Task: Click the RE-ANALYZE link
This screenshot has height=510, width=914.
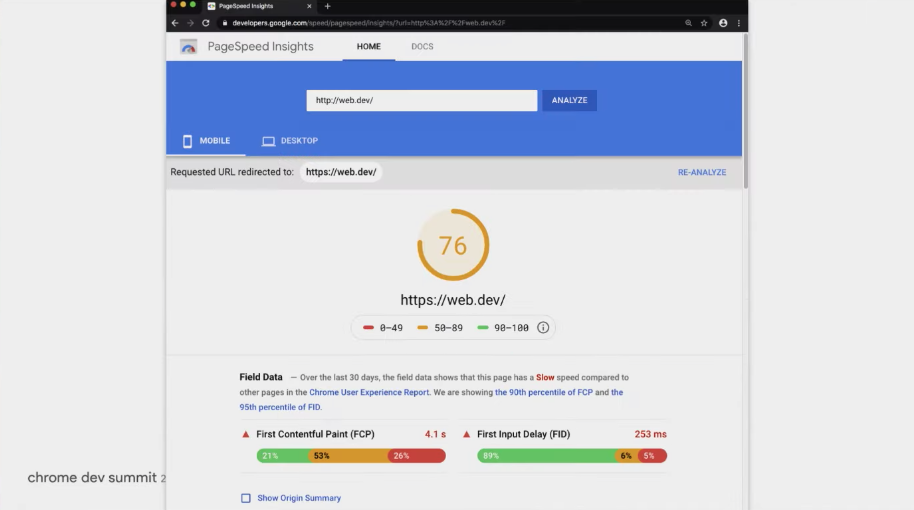Action: [x=702, y=173]
